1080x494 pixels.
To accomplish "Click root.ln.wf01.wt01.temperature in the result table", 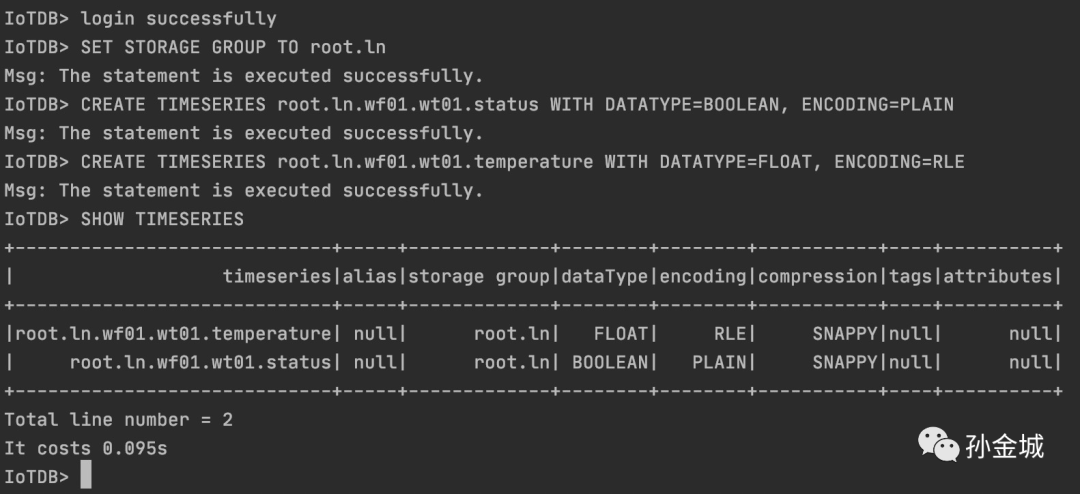I will (172, 333).
